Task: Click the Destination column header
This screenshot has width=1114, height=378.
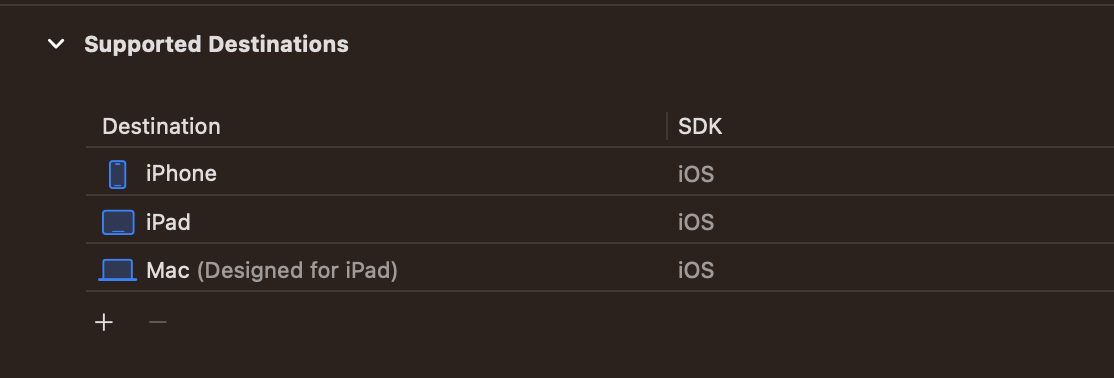Action: click(x=161, y=126)
